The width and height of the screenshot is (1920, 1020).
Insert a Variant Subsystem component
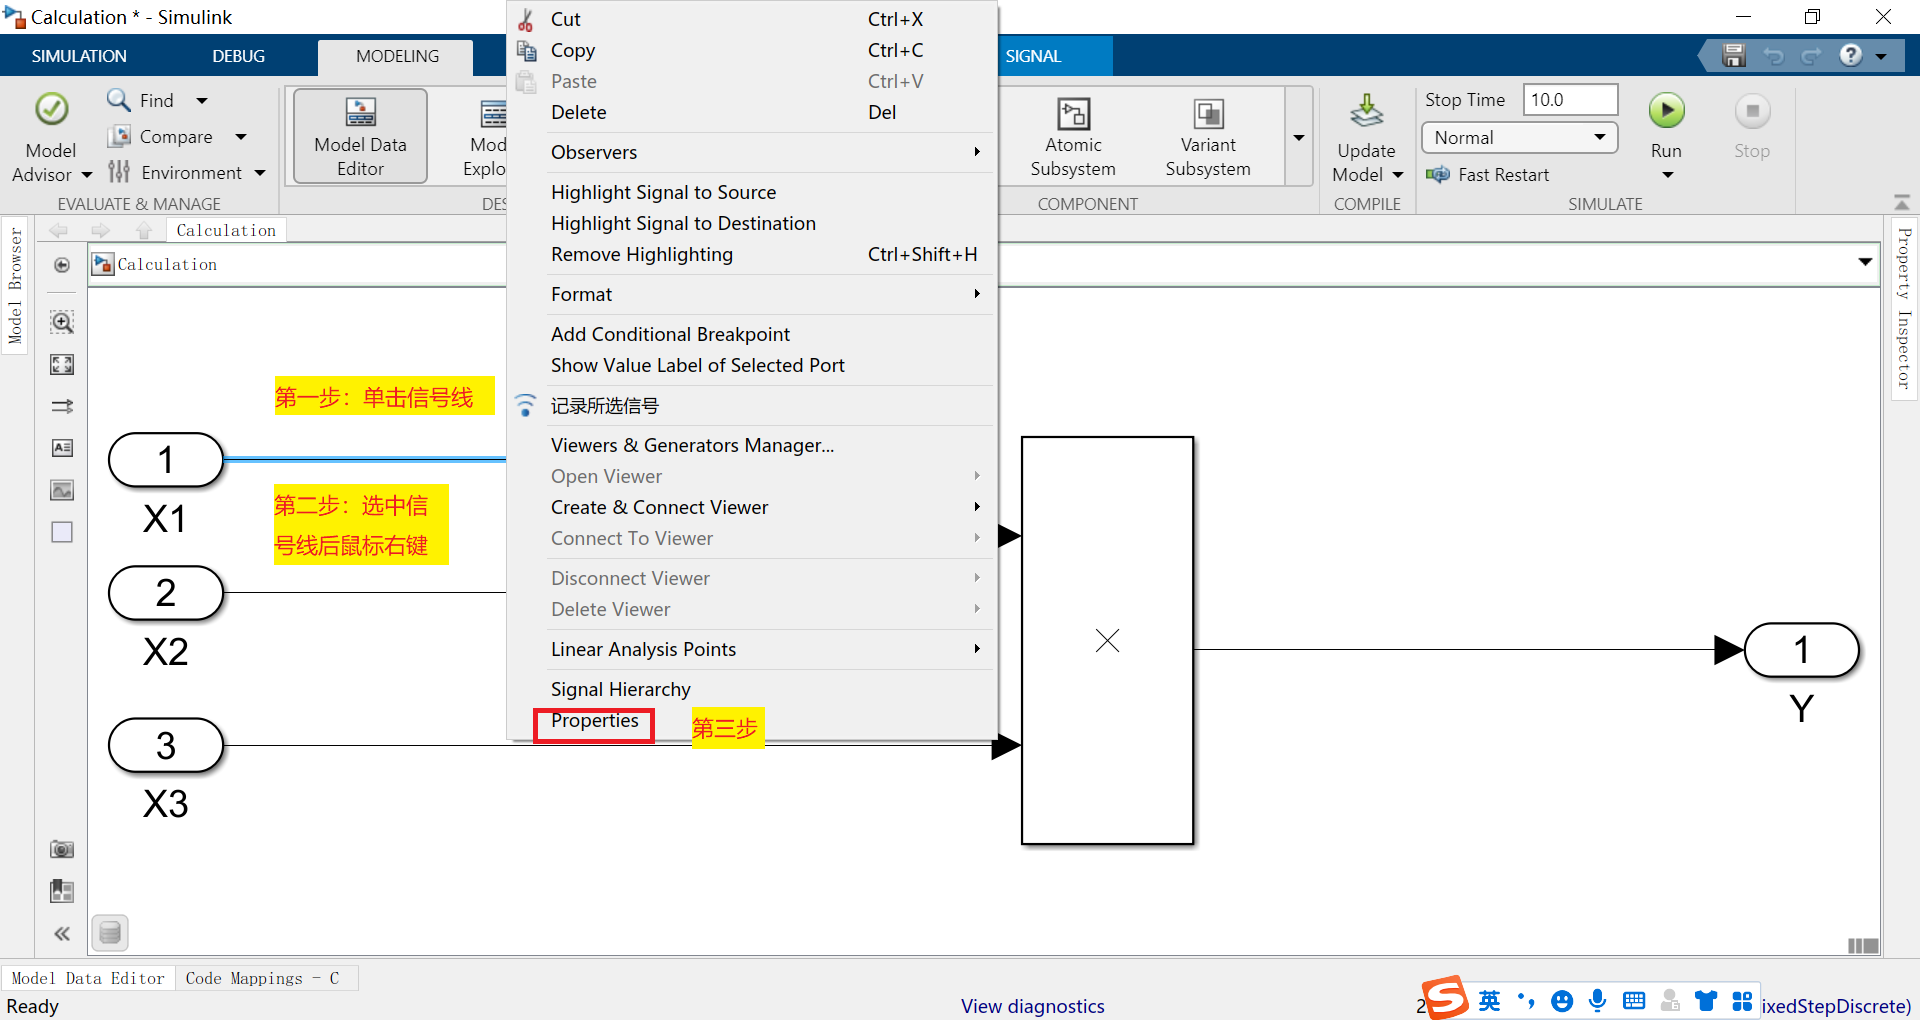1208,138
